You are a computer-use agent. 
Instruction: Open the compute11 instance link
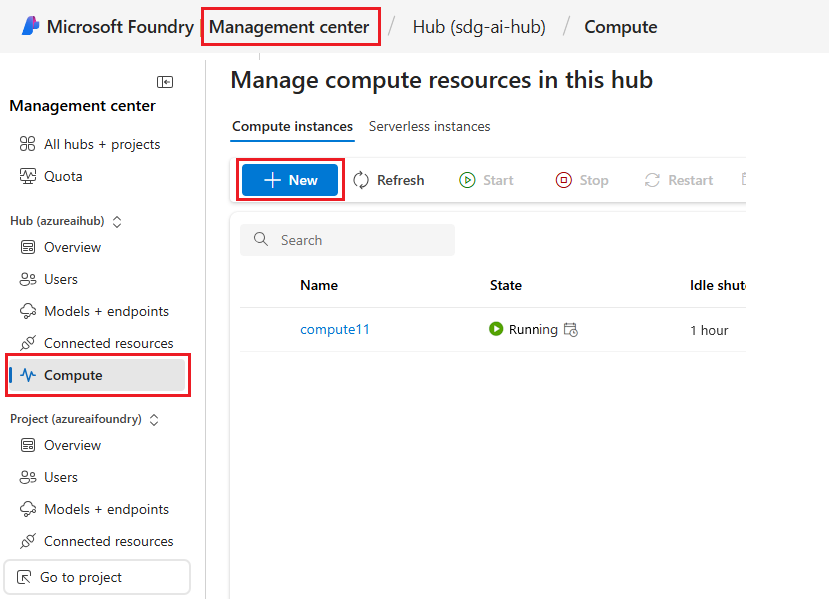tap(335, 329)
